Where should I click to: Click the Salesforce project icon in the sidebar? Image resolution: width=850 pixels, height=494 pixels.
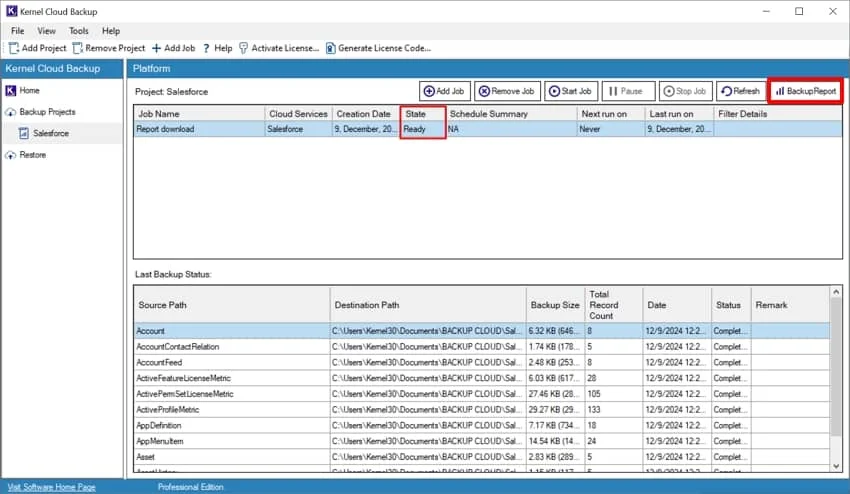[24, 133]
